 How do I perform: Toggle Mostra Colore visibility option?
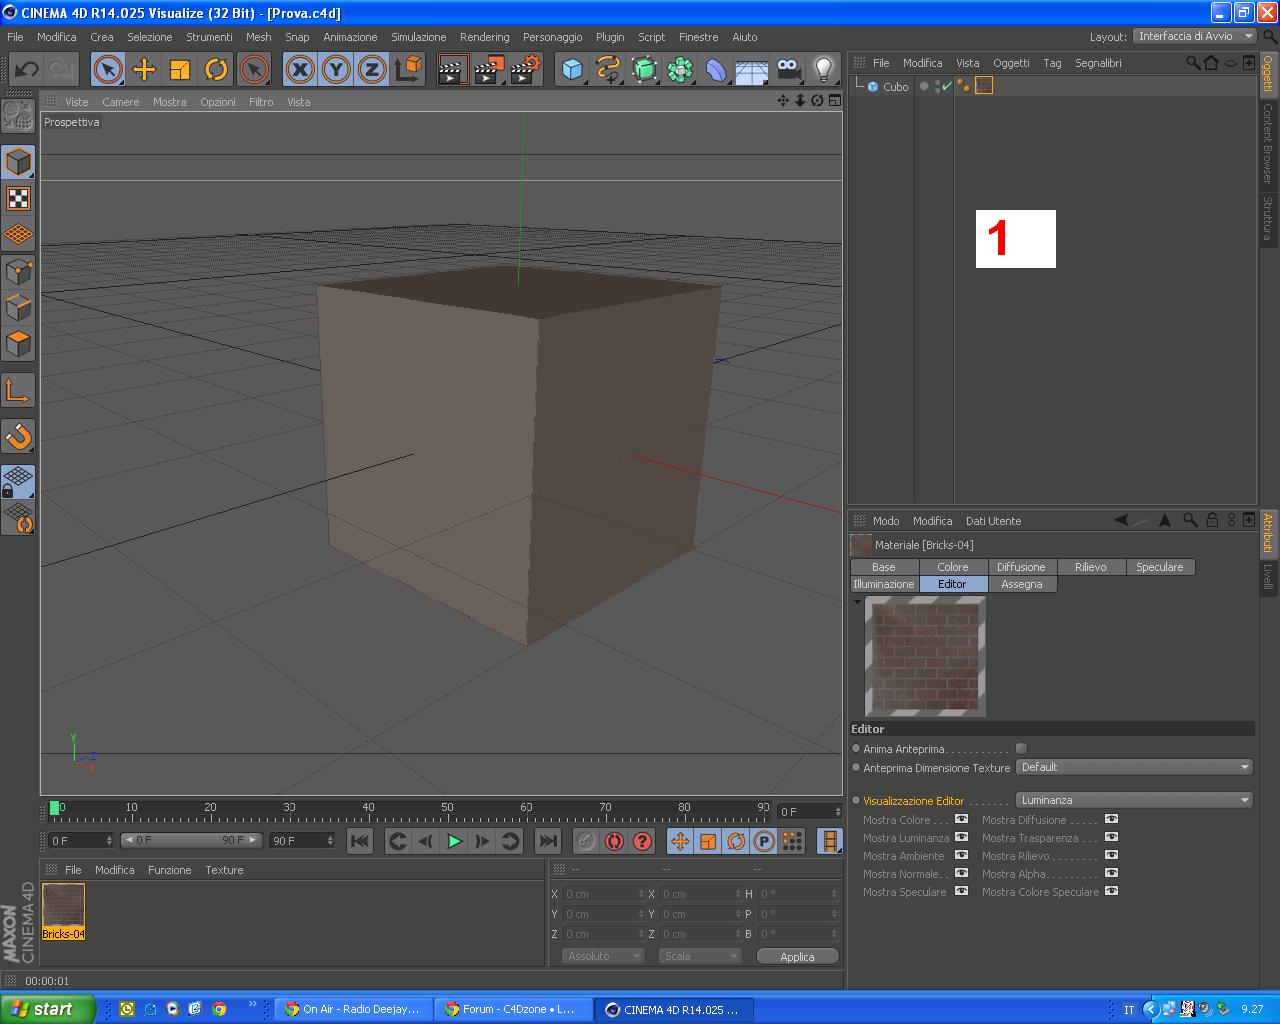[961, 819]
